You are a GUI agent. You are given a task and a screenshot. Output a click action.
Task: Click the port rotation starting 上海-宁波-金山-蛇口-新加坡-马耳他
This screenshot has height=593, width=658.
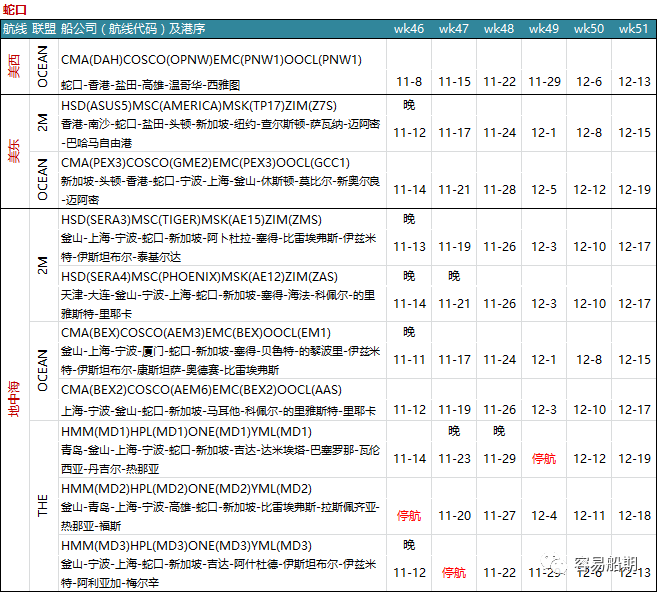click(x=218, y=411)
